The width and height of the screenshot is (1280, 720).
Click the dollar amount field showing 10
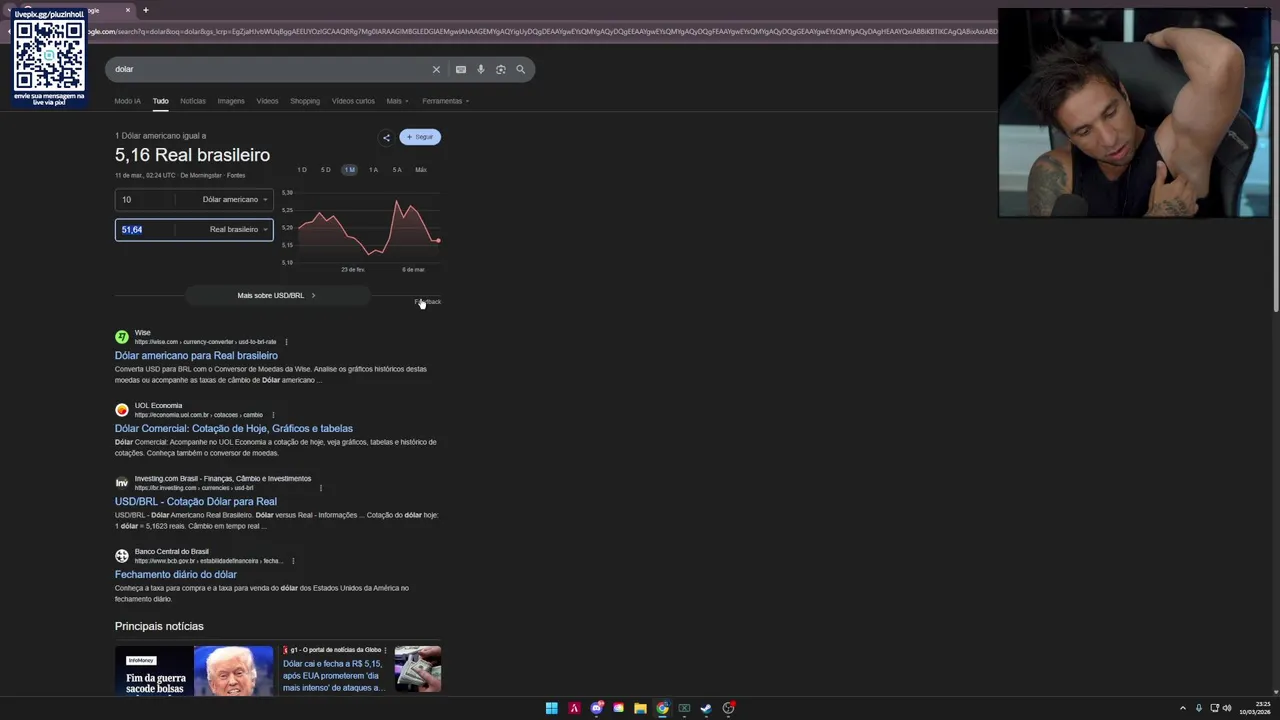(x=145, y=199)
